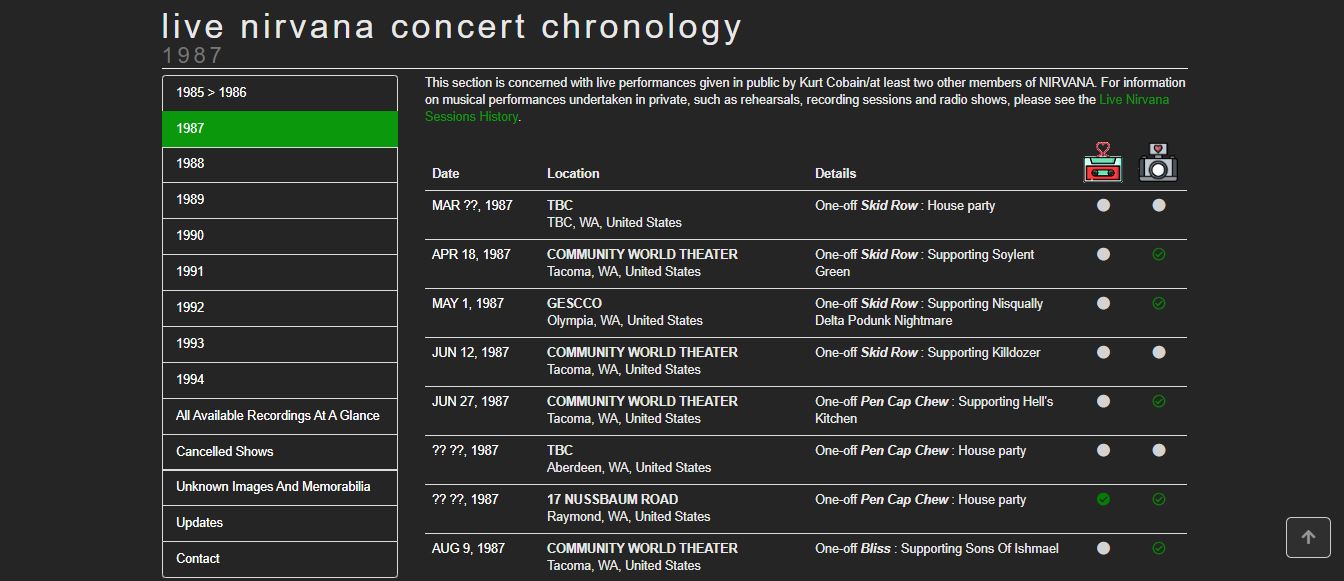Click the scroll-to-top arrow button
The width and height of the screenshot is (1344, 581).
1308,537
